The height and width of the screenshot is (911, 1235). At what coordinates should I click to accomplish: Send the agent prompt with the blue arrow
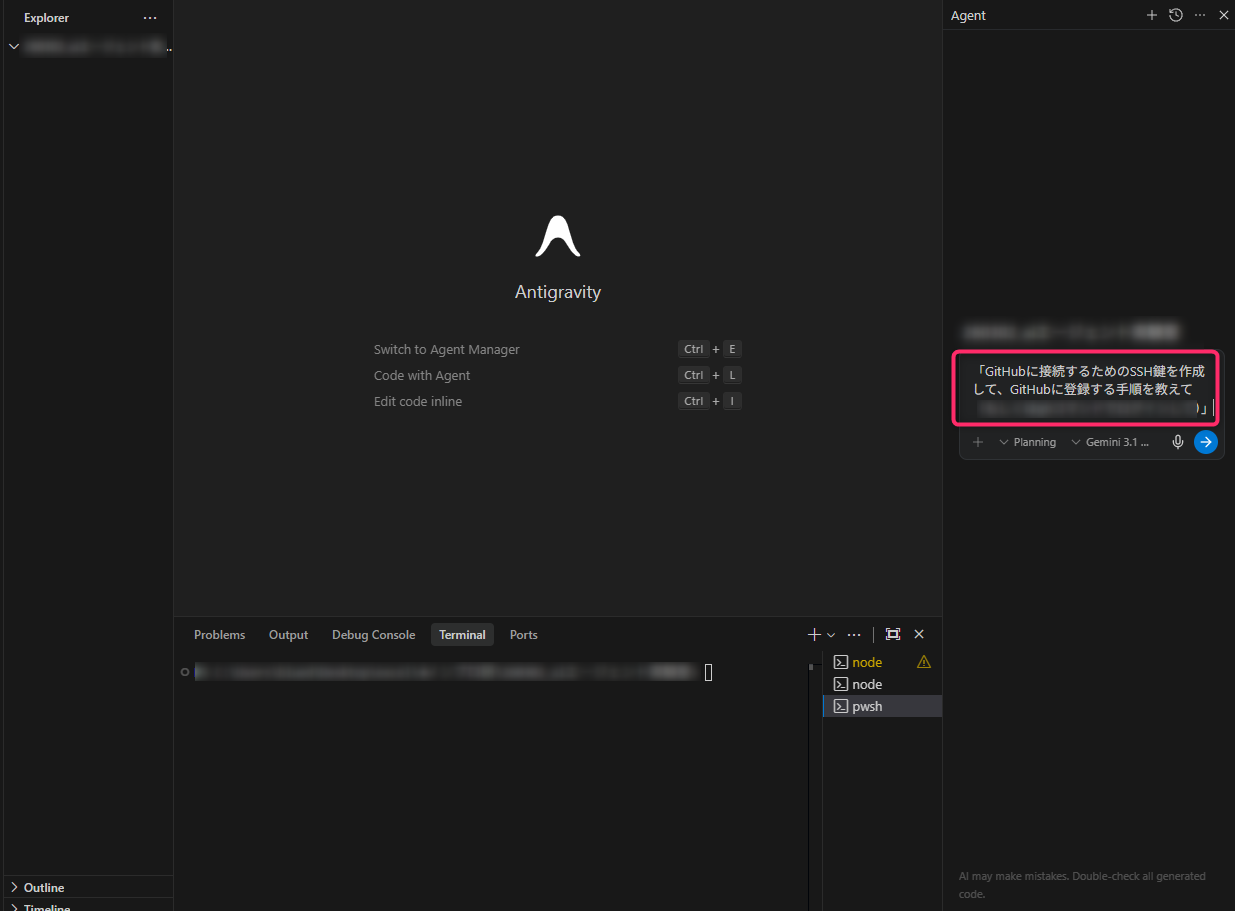pyautogui.click(x=1205, y=442)
